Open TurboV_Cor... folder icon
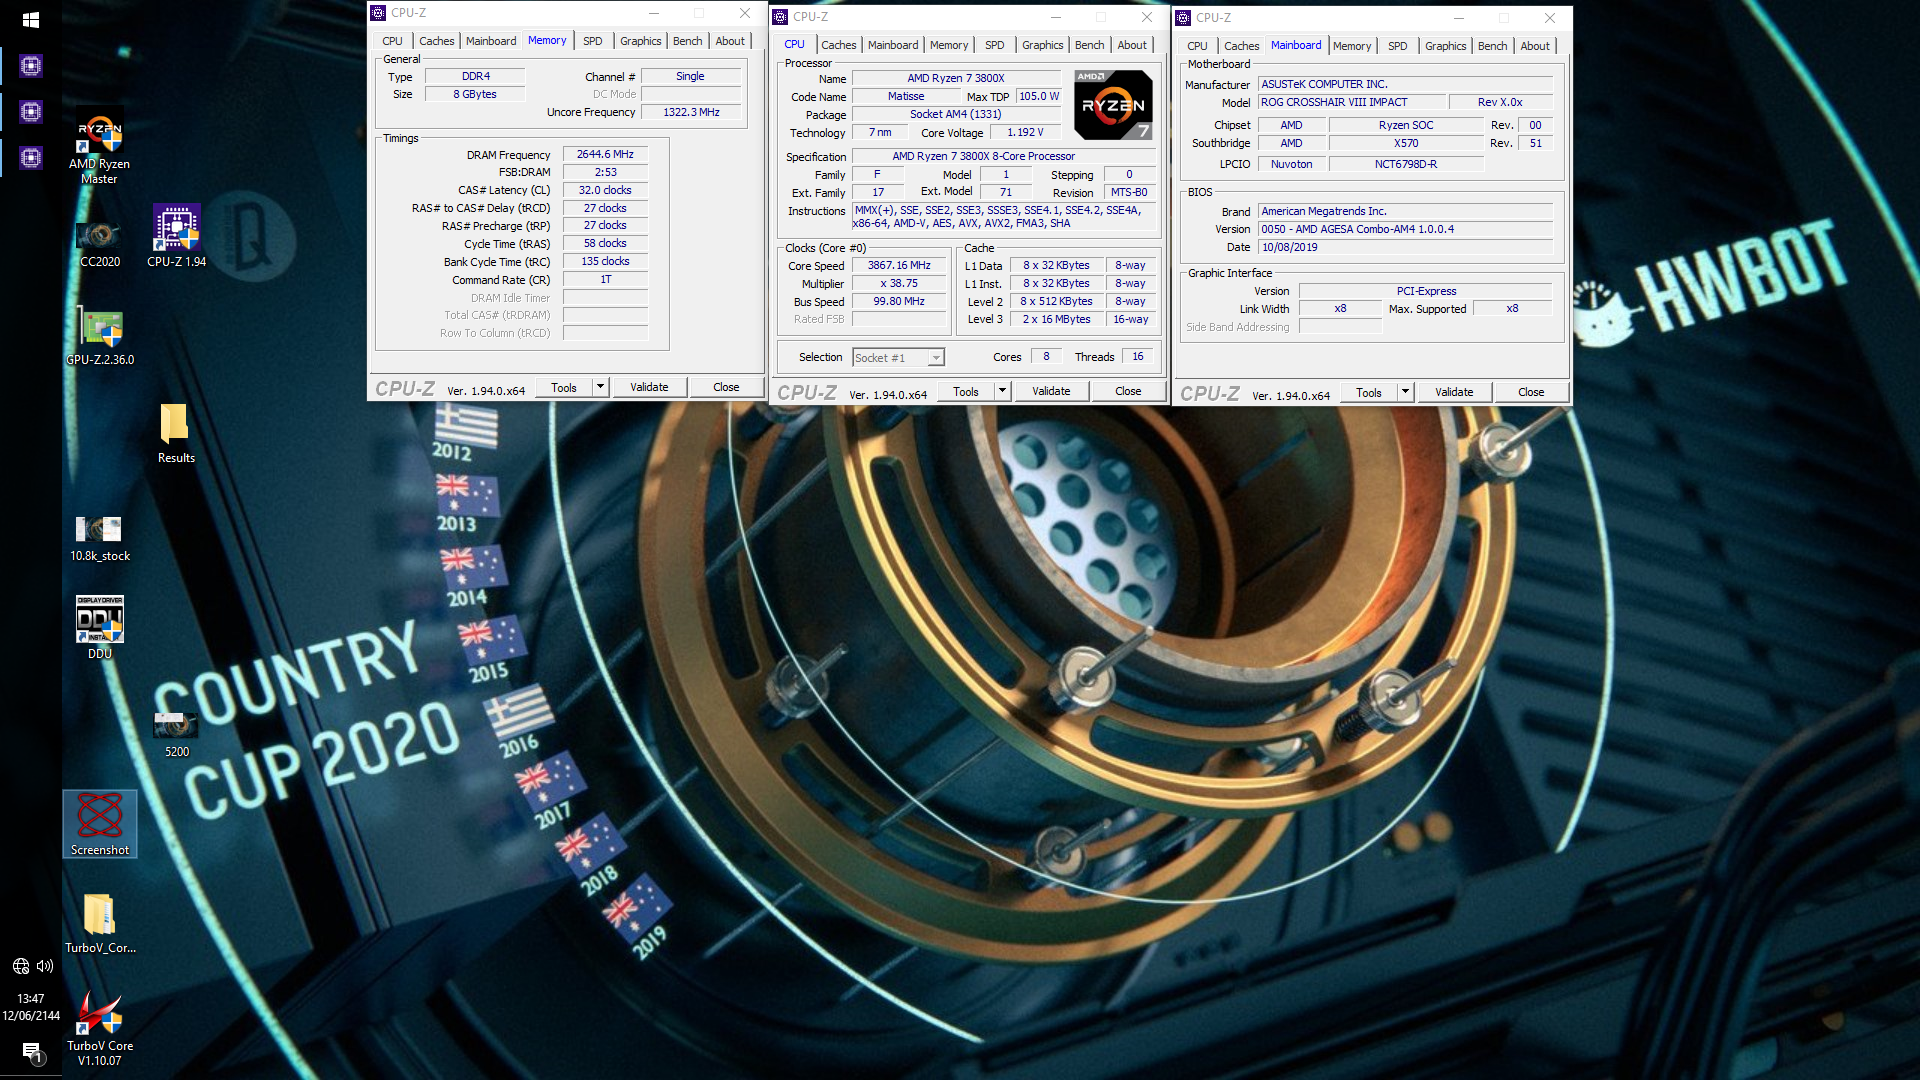 [99, 923]
